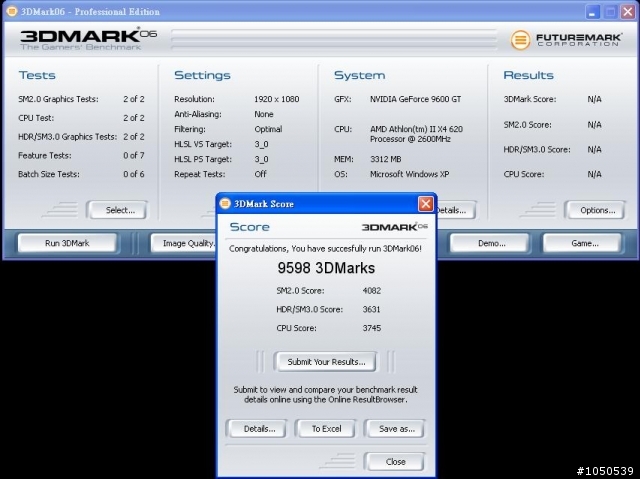Click Anti-Aliasing value 'None'

[x=264, y=114]
